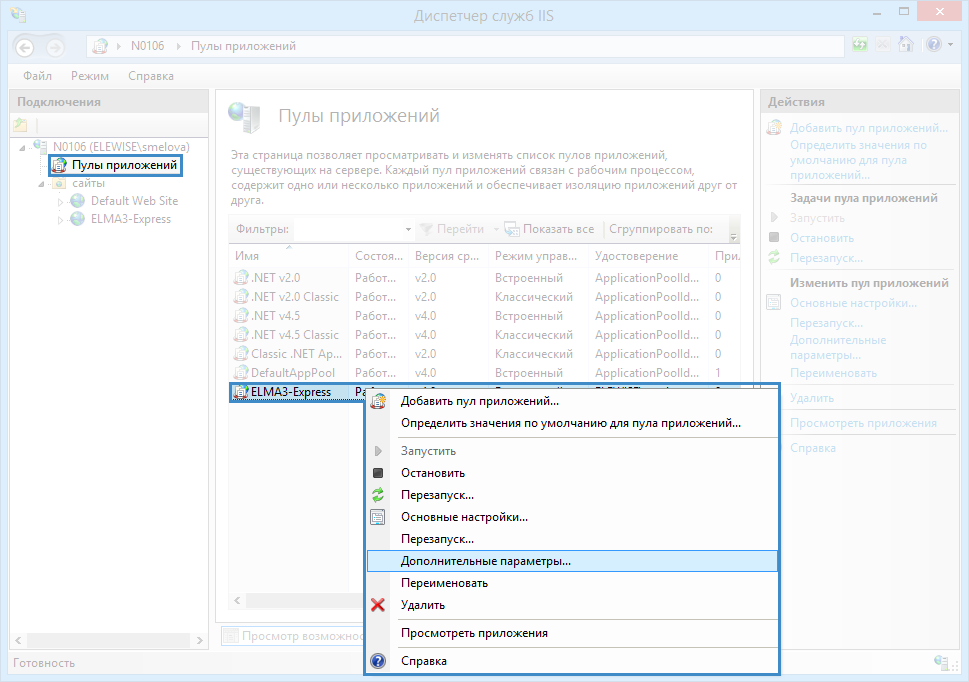The image size is (969, 682).
Task: Click the green restart icon in context menu
Action: pos(378,495)
